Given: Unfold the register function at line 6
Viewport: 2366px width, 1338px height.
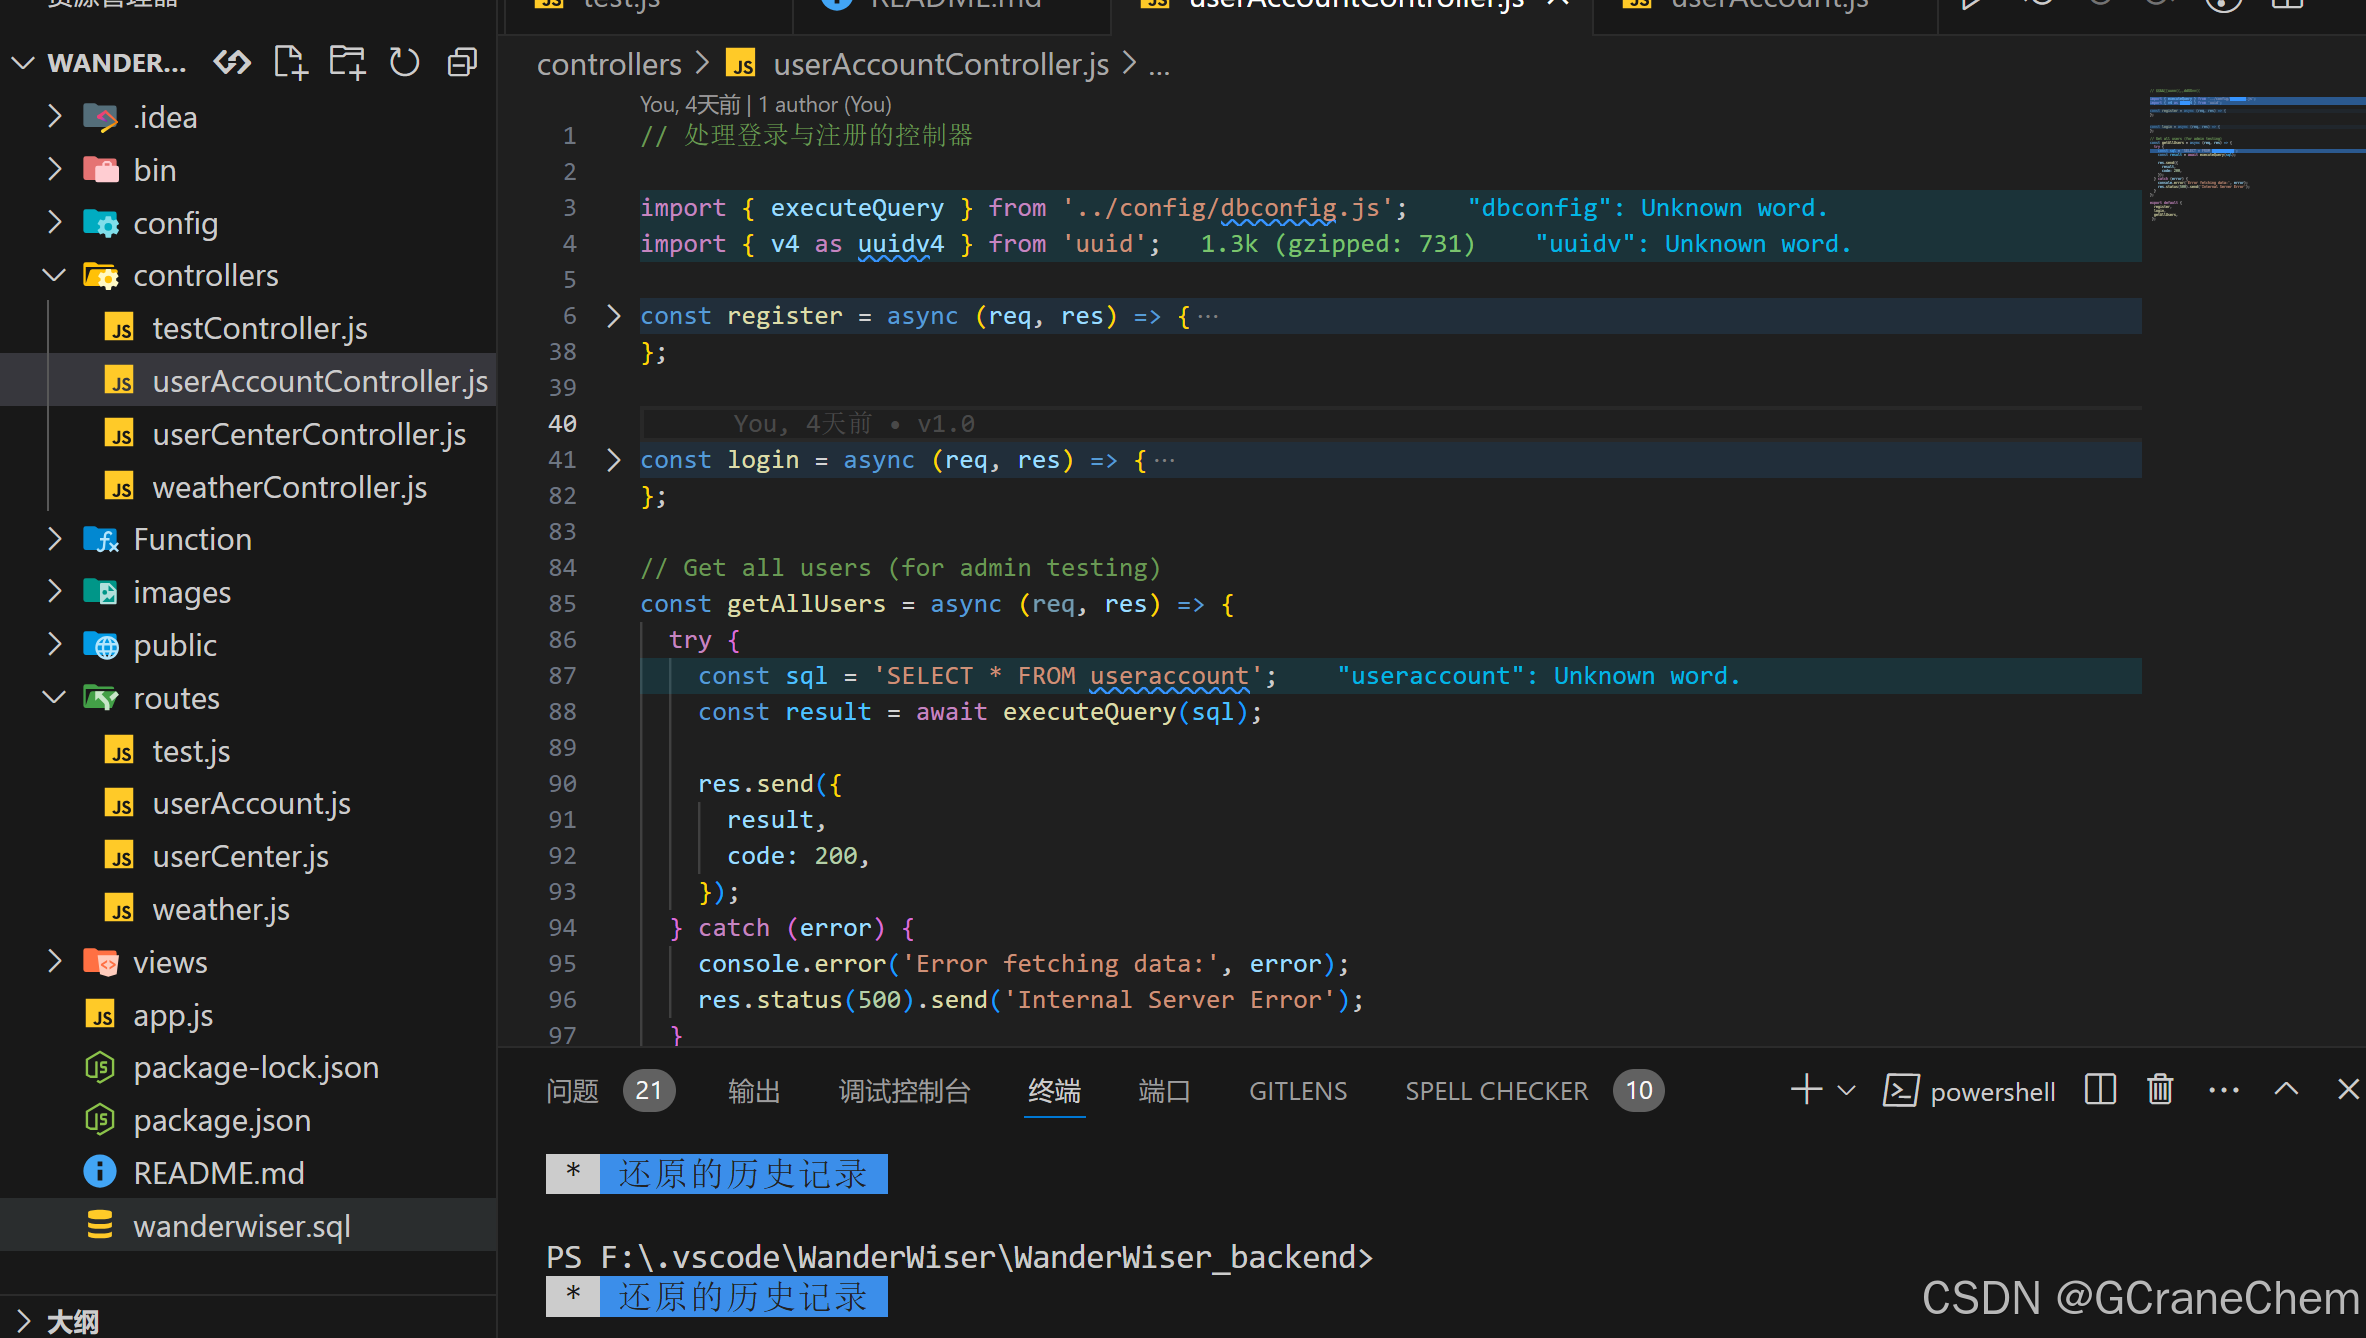Looking at the screenshot, I should (x=614, y=316).
